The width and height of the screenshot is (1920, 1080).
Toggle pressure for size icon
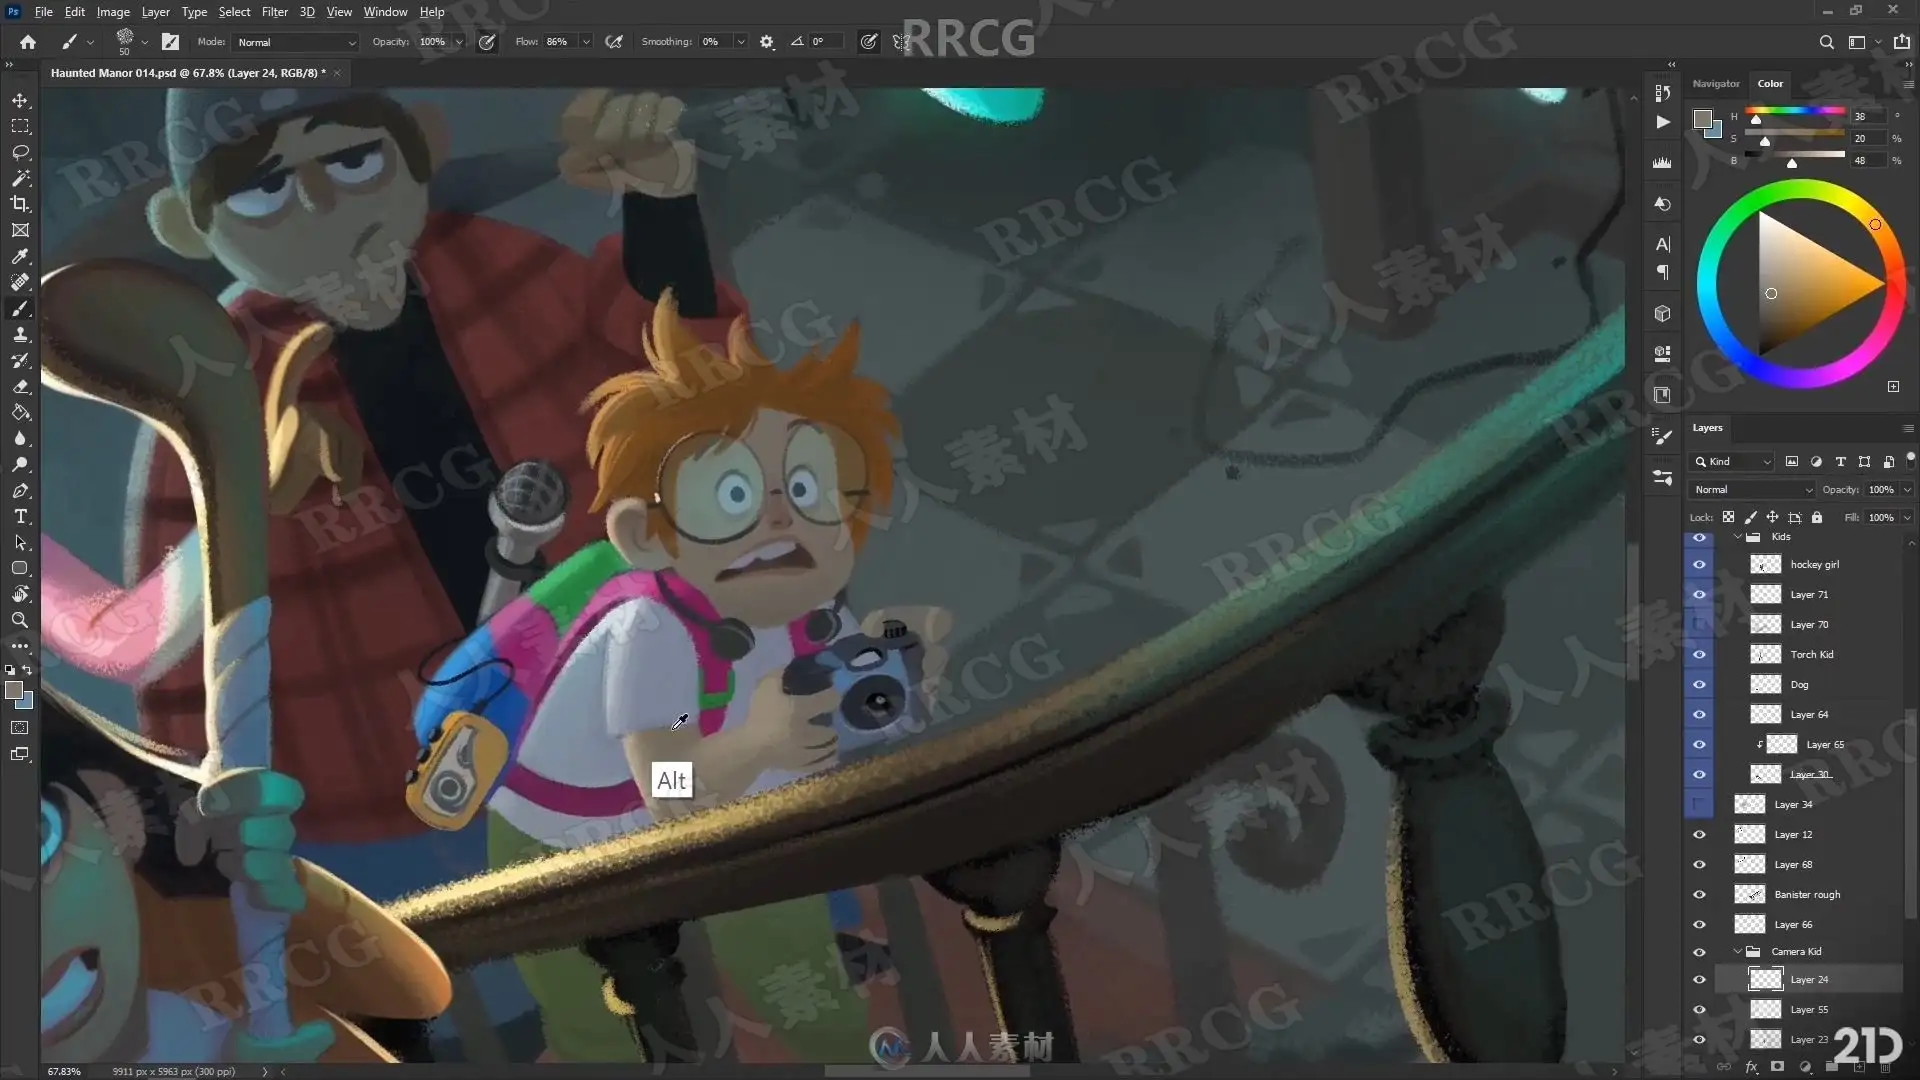coord(869,42)
